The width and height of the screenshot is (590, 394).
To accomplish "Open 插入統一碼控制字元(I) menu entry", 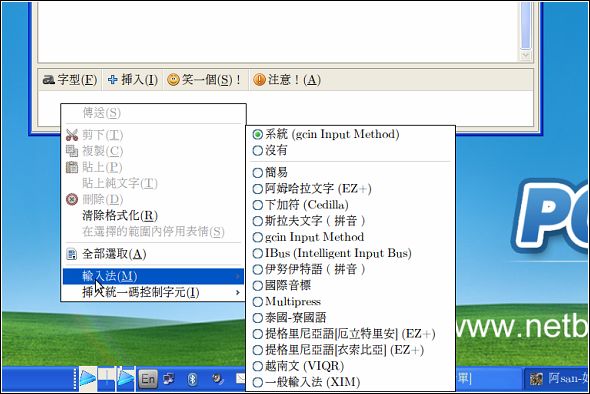I will click(153, 292).
